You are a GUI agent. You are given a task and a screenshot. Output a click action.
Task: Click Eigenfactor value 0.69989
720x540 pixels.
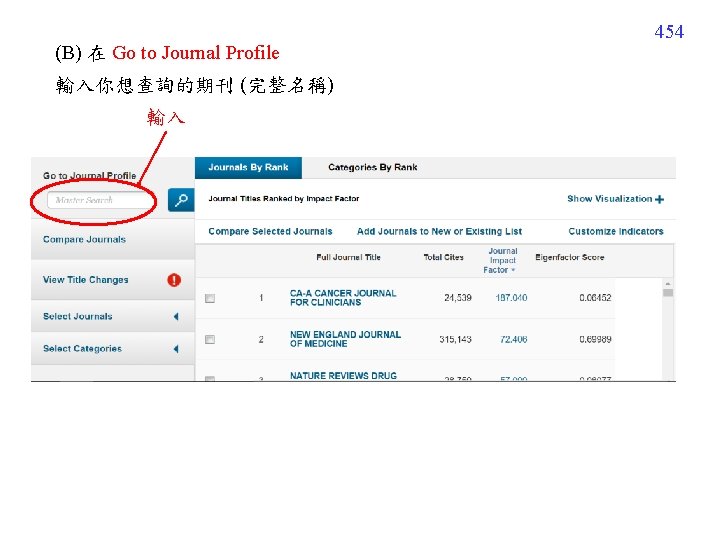click(595, 339)
